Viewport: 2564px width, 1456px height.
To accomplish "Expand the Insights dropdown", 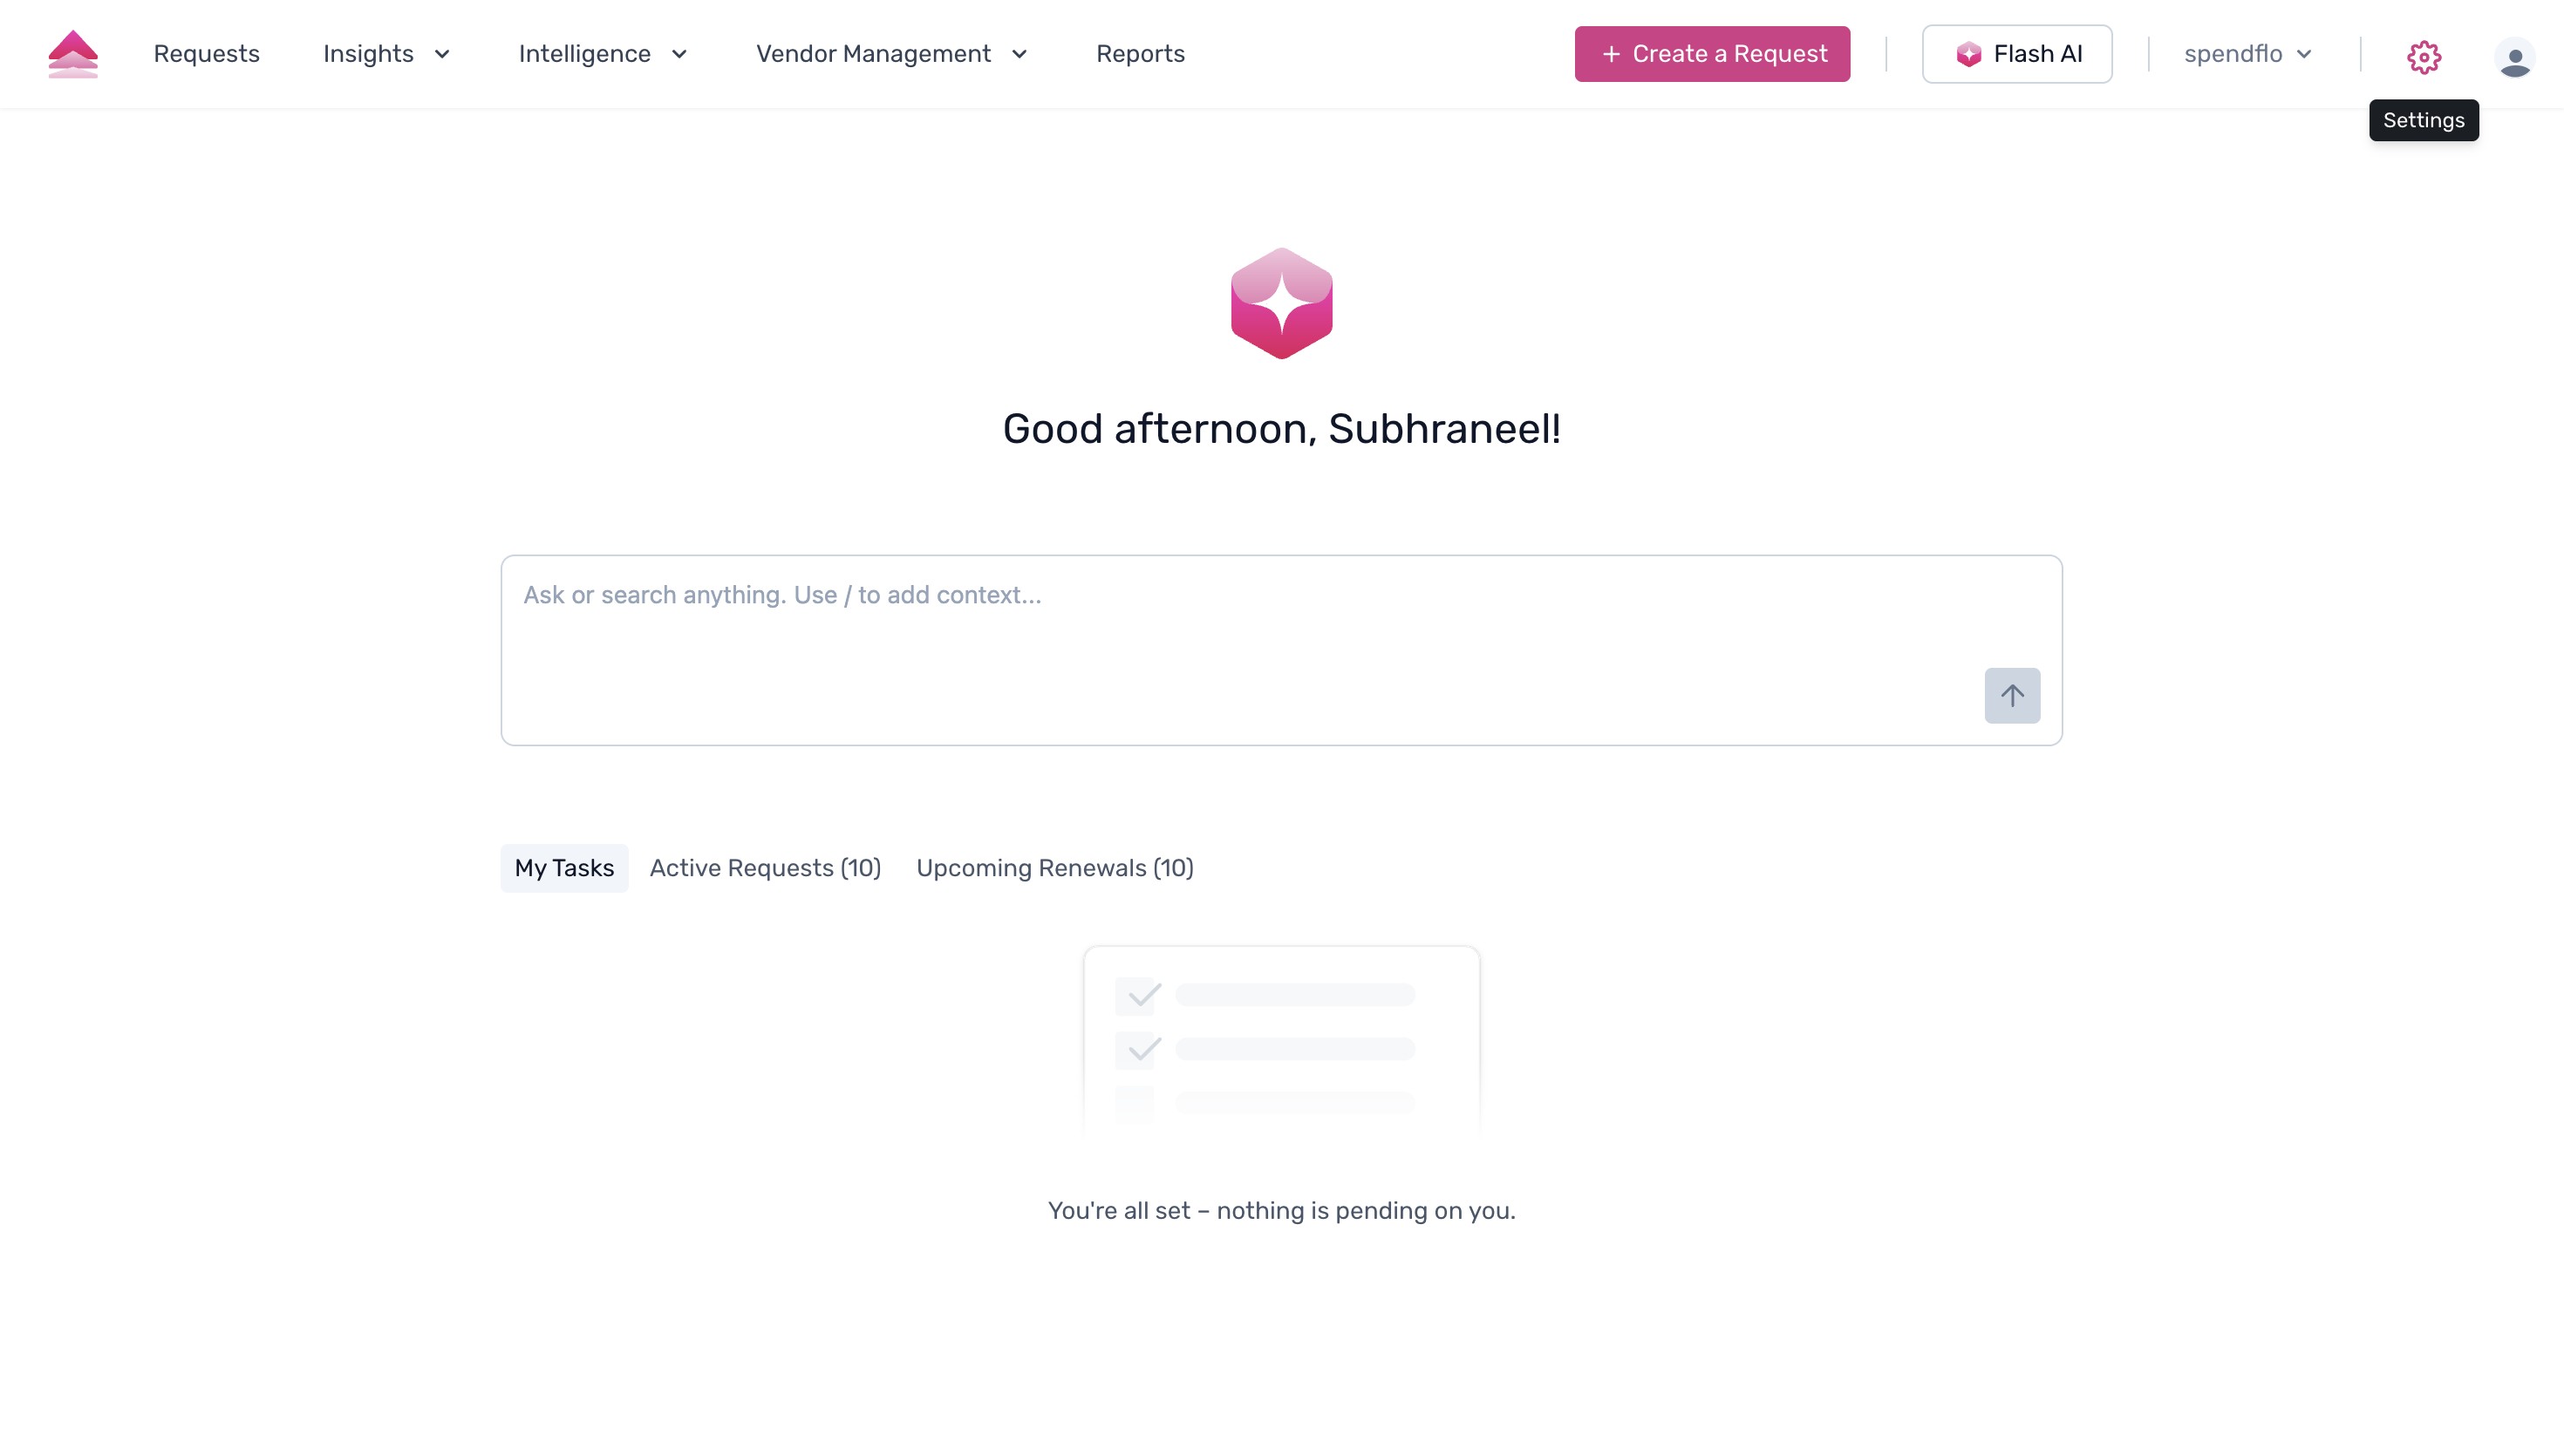I will click(387, 54).
